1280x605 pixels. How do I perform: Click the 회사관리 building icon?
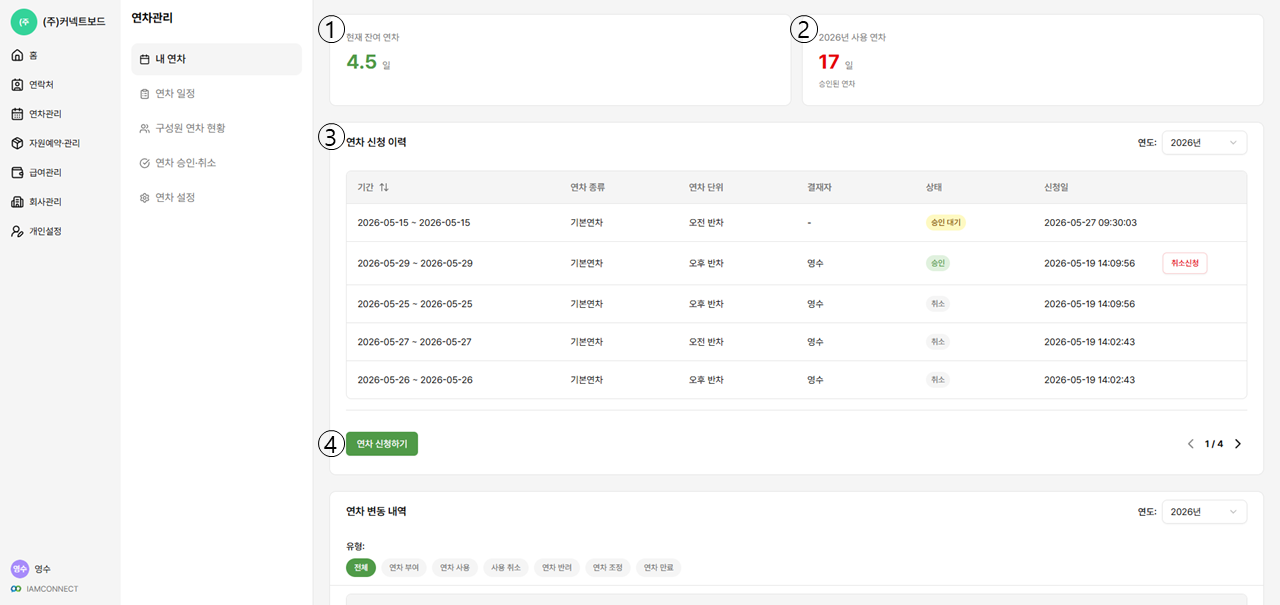pos(17,202)
